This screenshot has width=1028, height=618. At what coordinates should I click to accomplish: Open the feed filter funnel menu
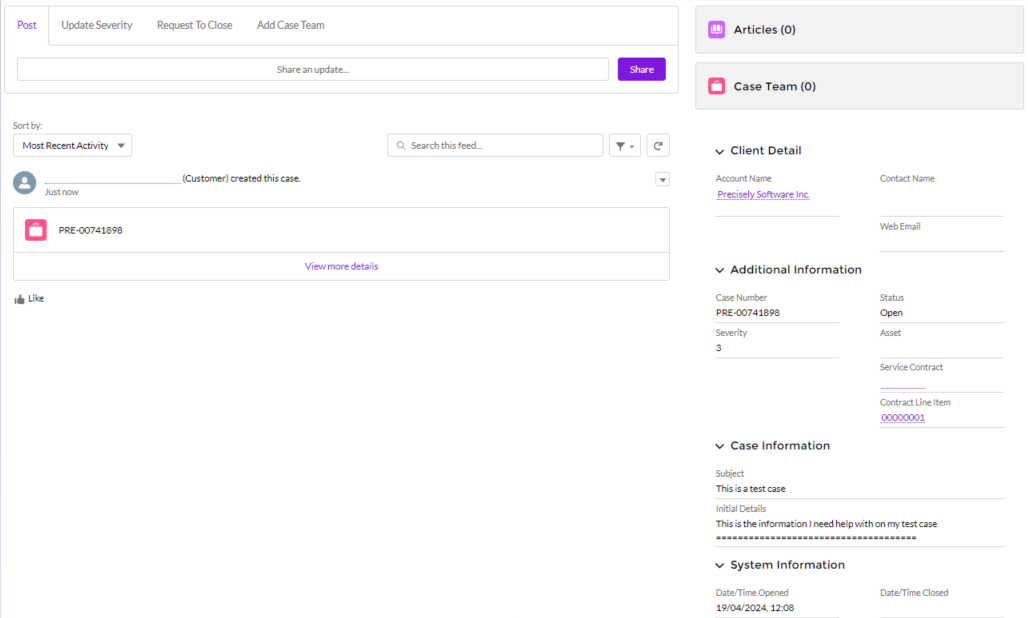tap(625, 146)
